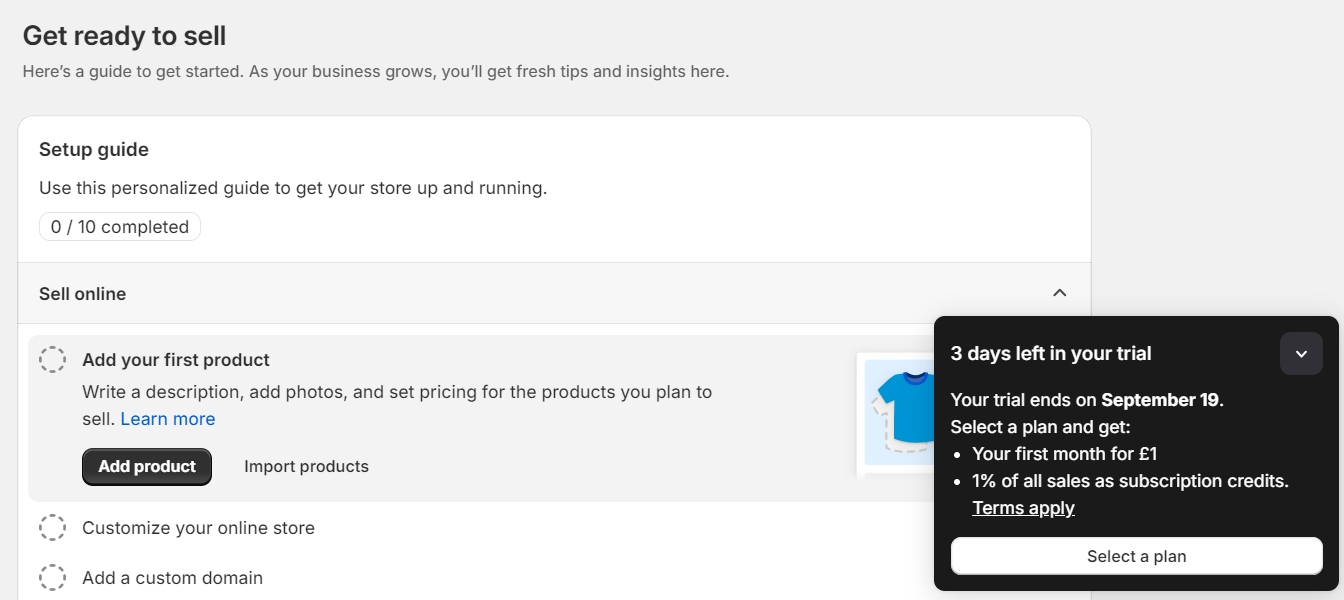Click the 0 / 10 completed progress badge

(119, 226)
